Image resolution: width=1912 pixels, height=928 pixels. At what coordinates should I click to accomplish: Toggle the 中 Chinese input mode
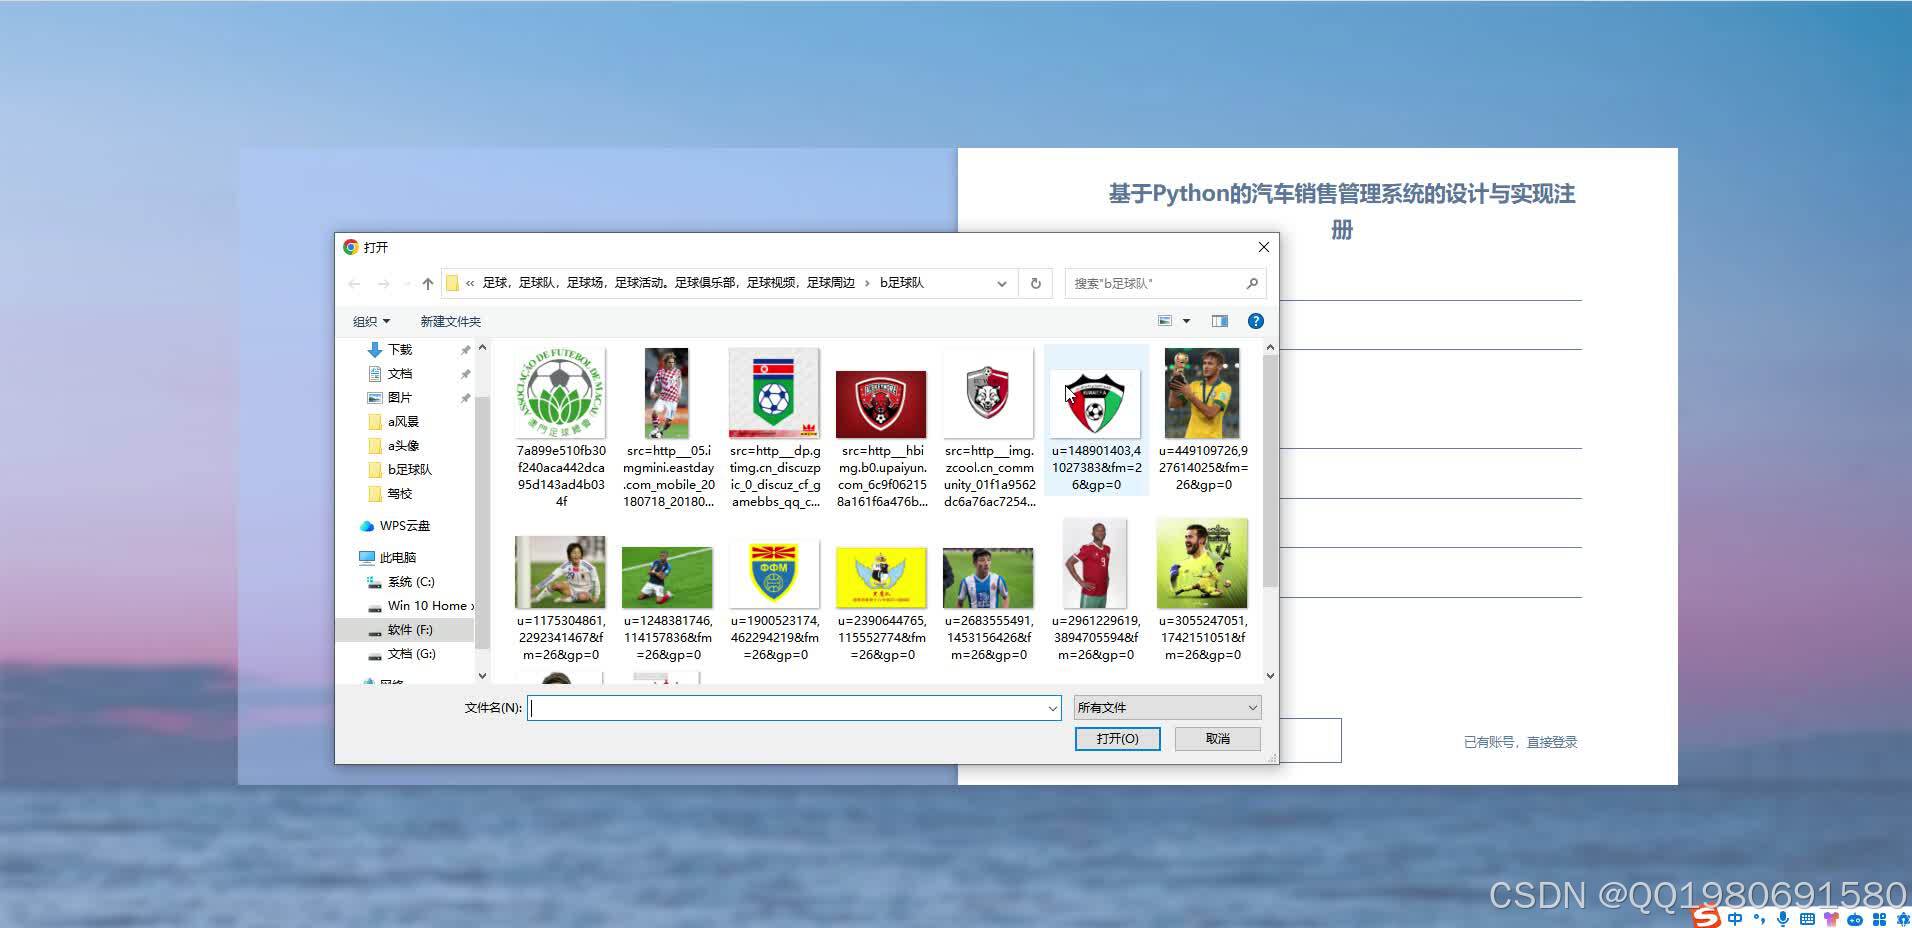1735,918
